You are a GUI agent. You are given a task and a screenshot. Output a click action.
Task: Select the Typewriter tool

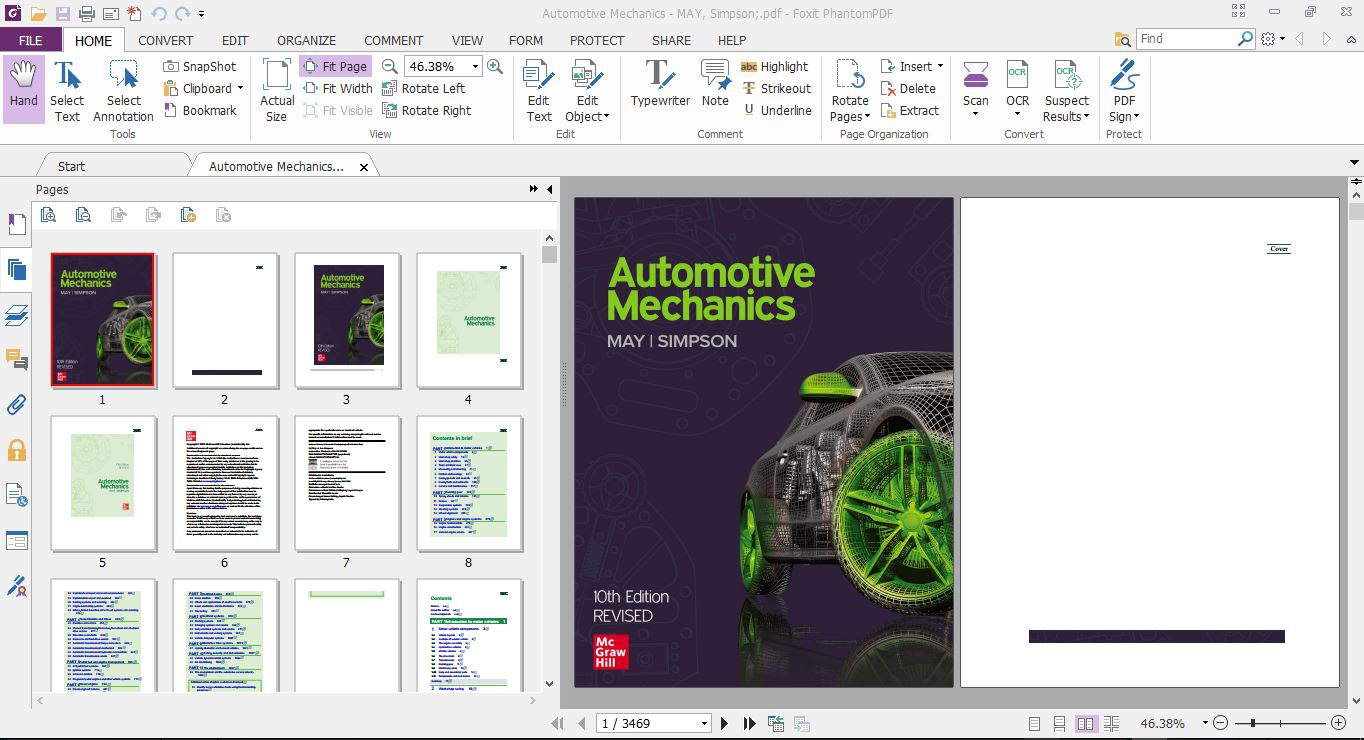pyautogui.click(x=660, y=84)
